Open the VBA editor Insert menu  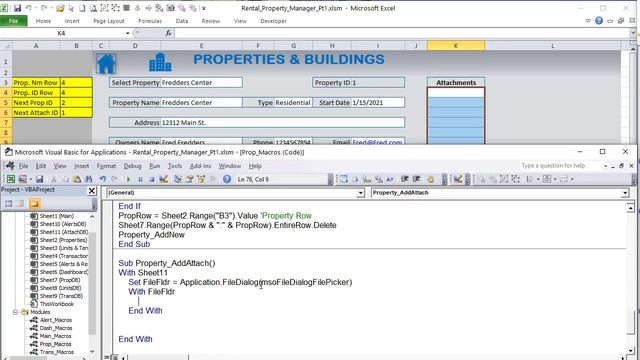81,166
